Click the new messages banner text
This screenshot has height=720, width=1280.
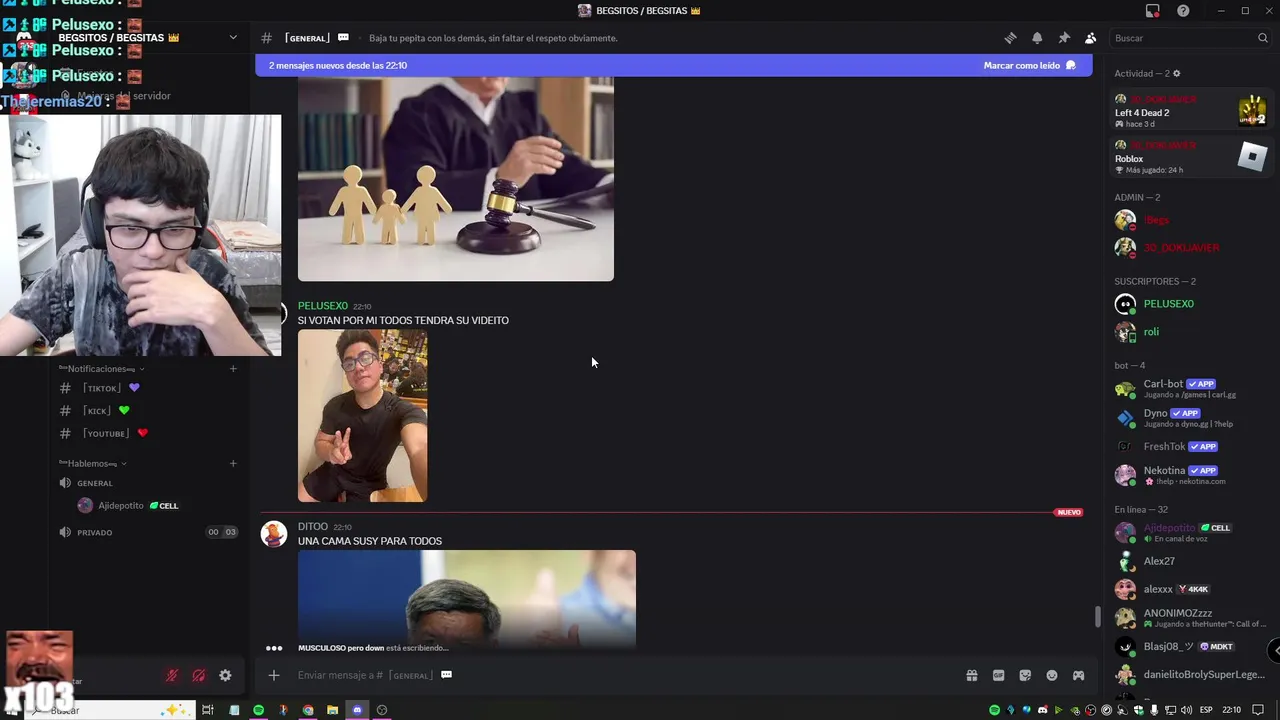pyautogui.click(x=337, y=65)
